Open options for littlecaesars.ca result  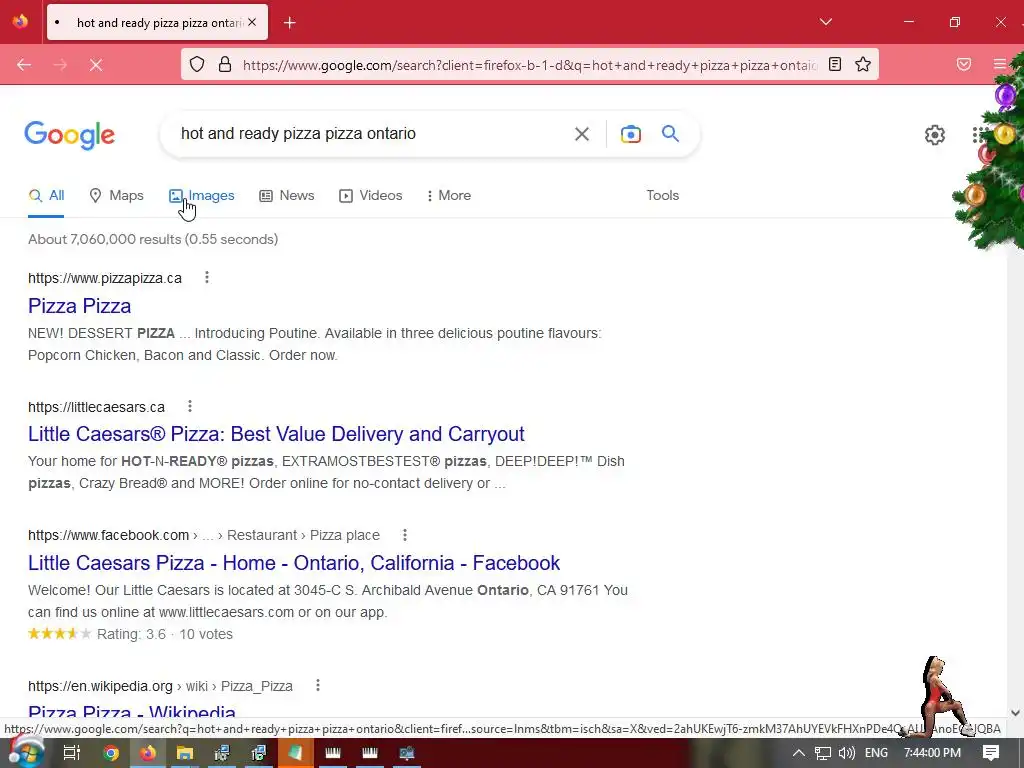click(x=189, y=406)
